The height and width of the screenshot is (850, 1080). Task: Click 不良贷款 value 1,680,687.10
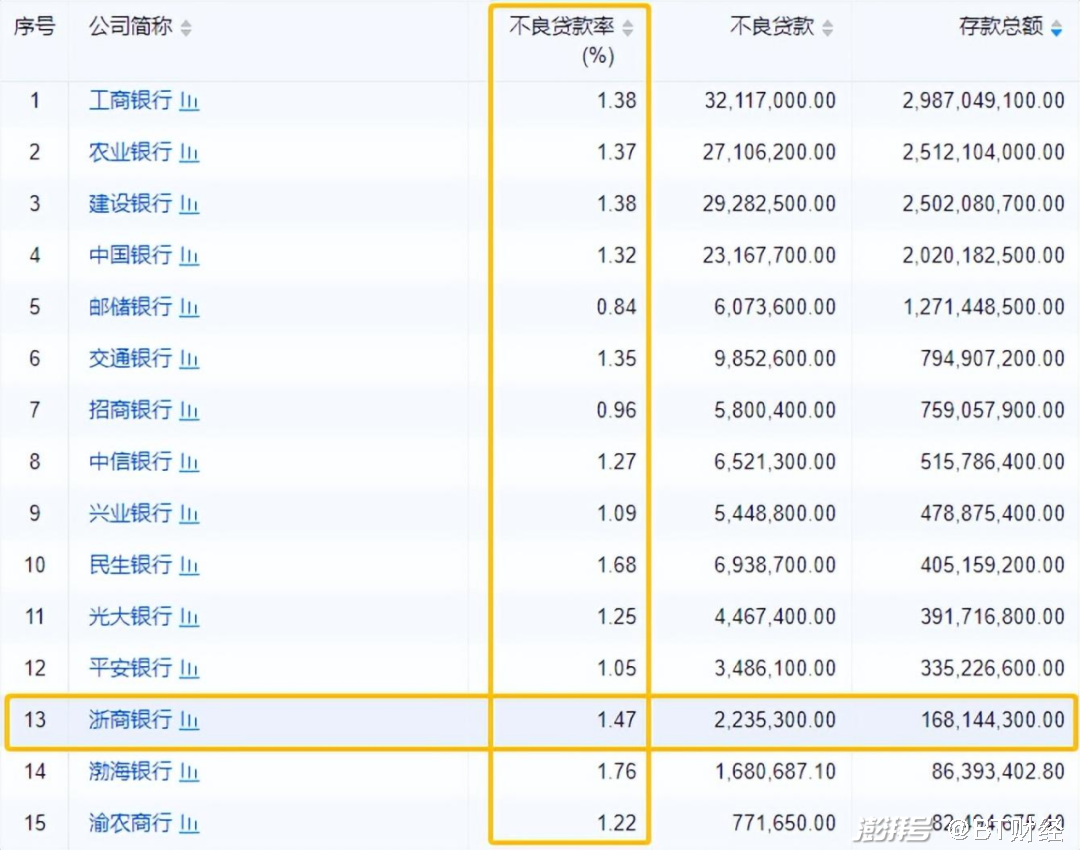pos(776,771)
